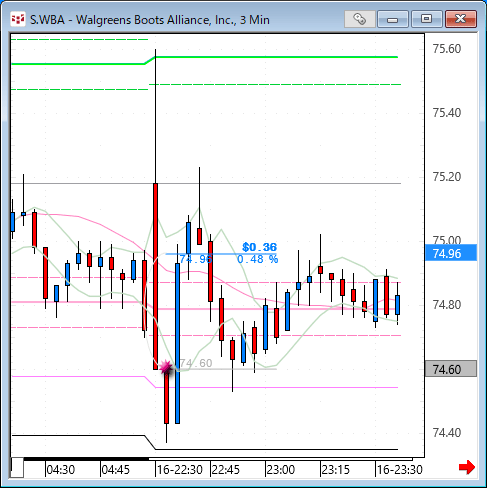Viewport: 487px width, 488px height.
Task: Click the chart title text S.WBA
Action: pyautogui.click(x=47, y=20)
